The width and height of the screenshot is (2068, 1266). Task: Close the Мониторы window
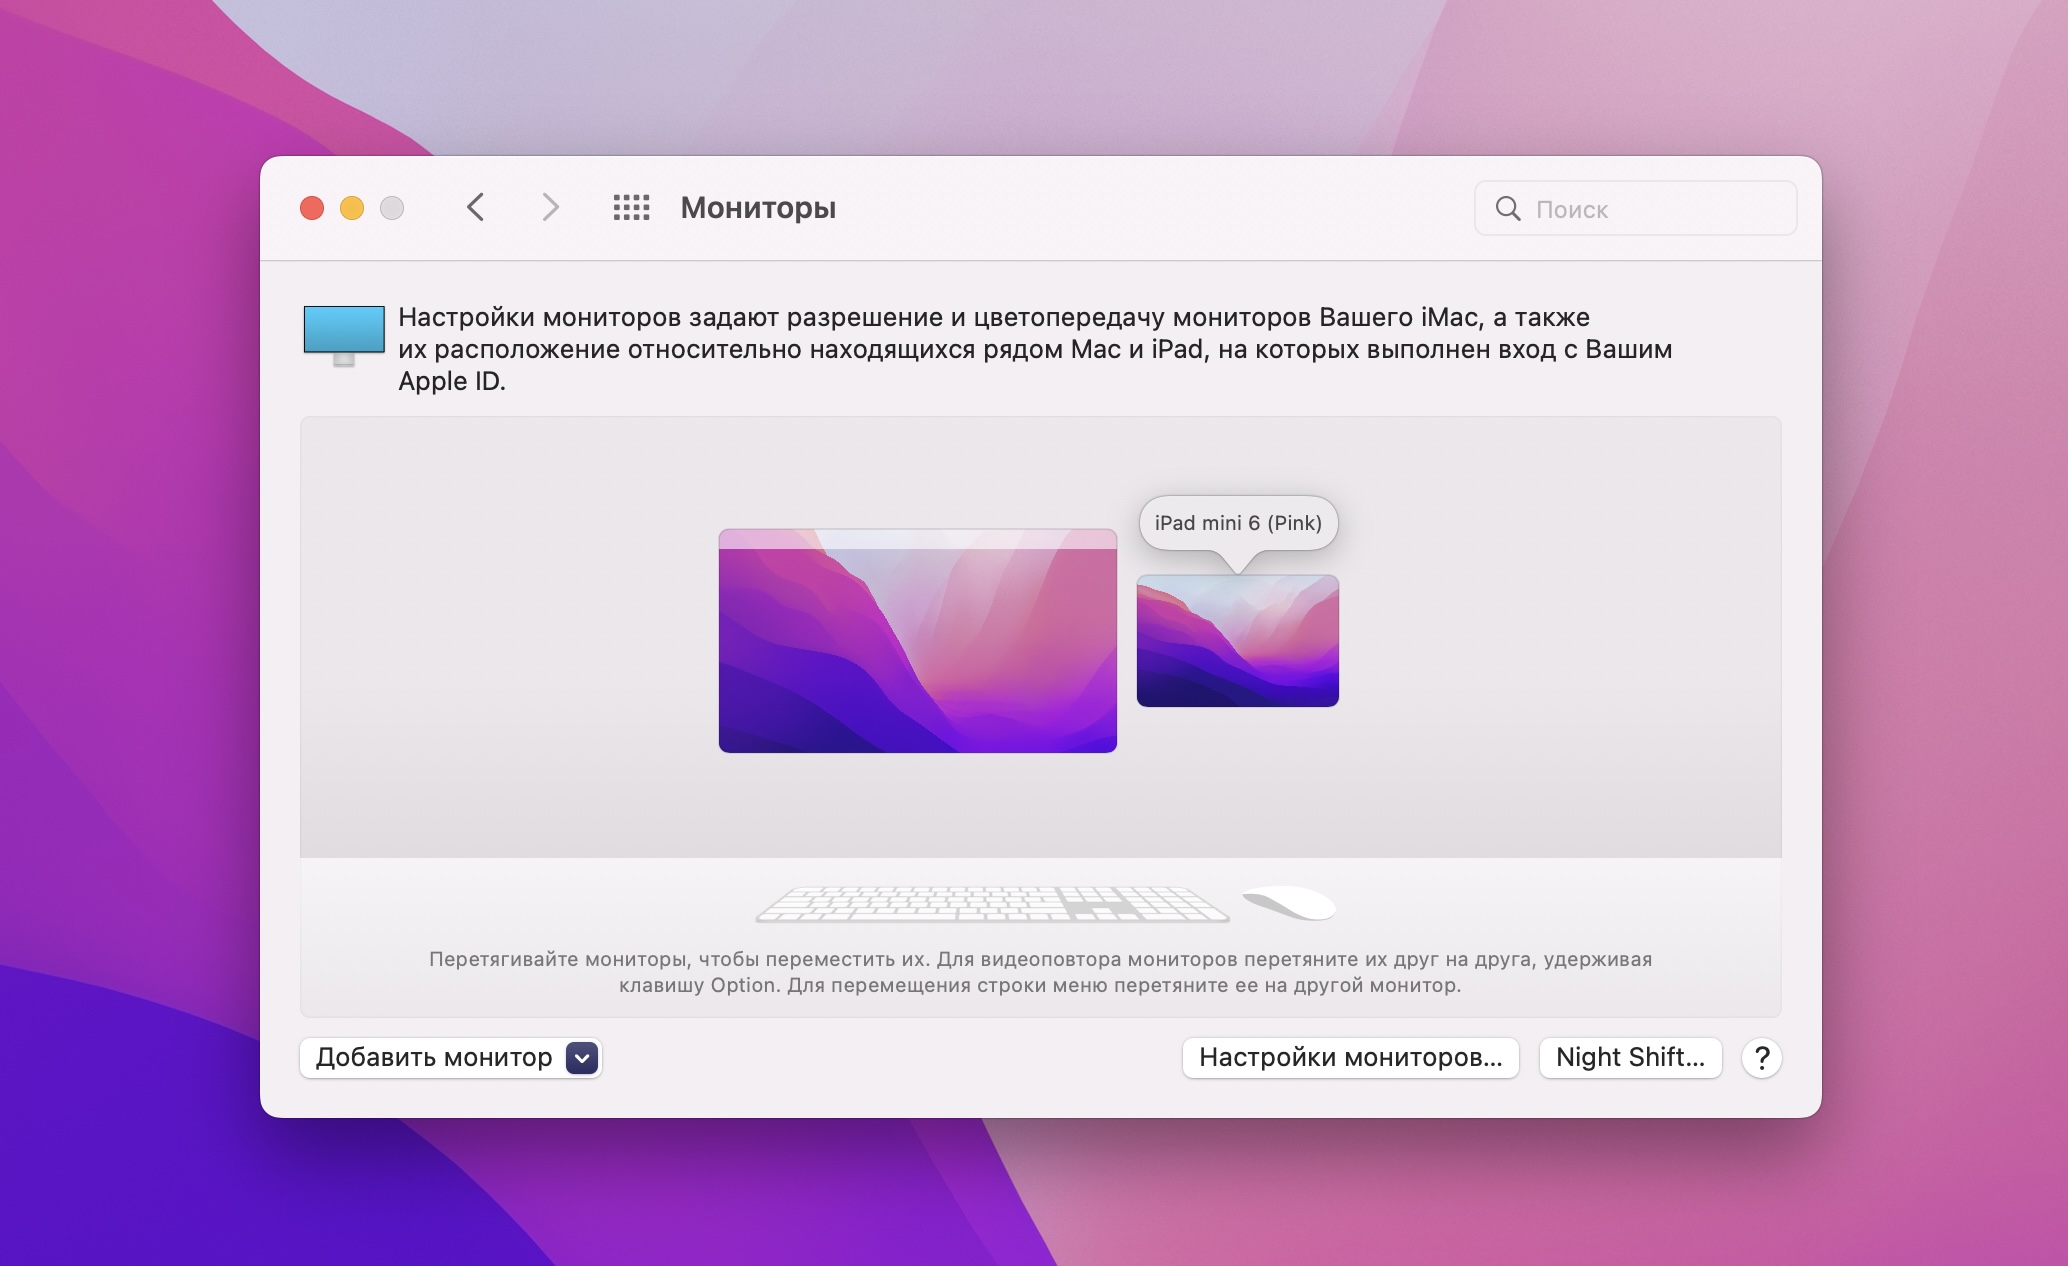[x=312, y=208]
